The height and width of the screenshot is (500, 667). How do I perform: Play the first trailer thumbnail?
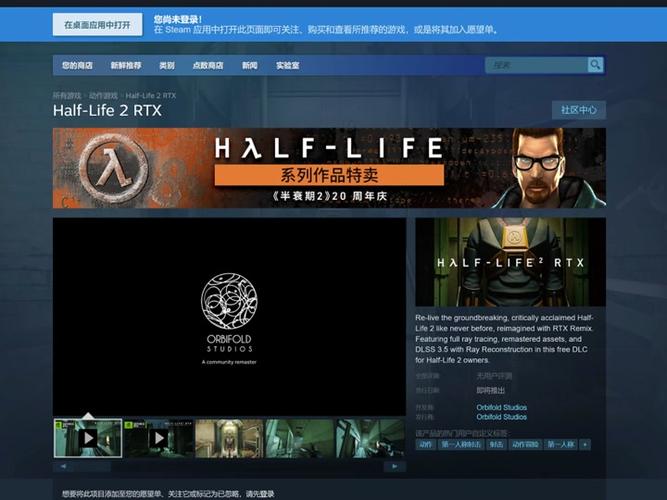88,438
